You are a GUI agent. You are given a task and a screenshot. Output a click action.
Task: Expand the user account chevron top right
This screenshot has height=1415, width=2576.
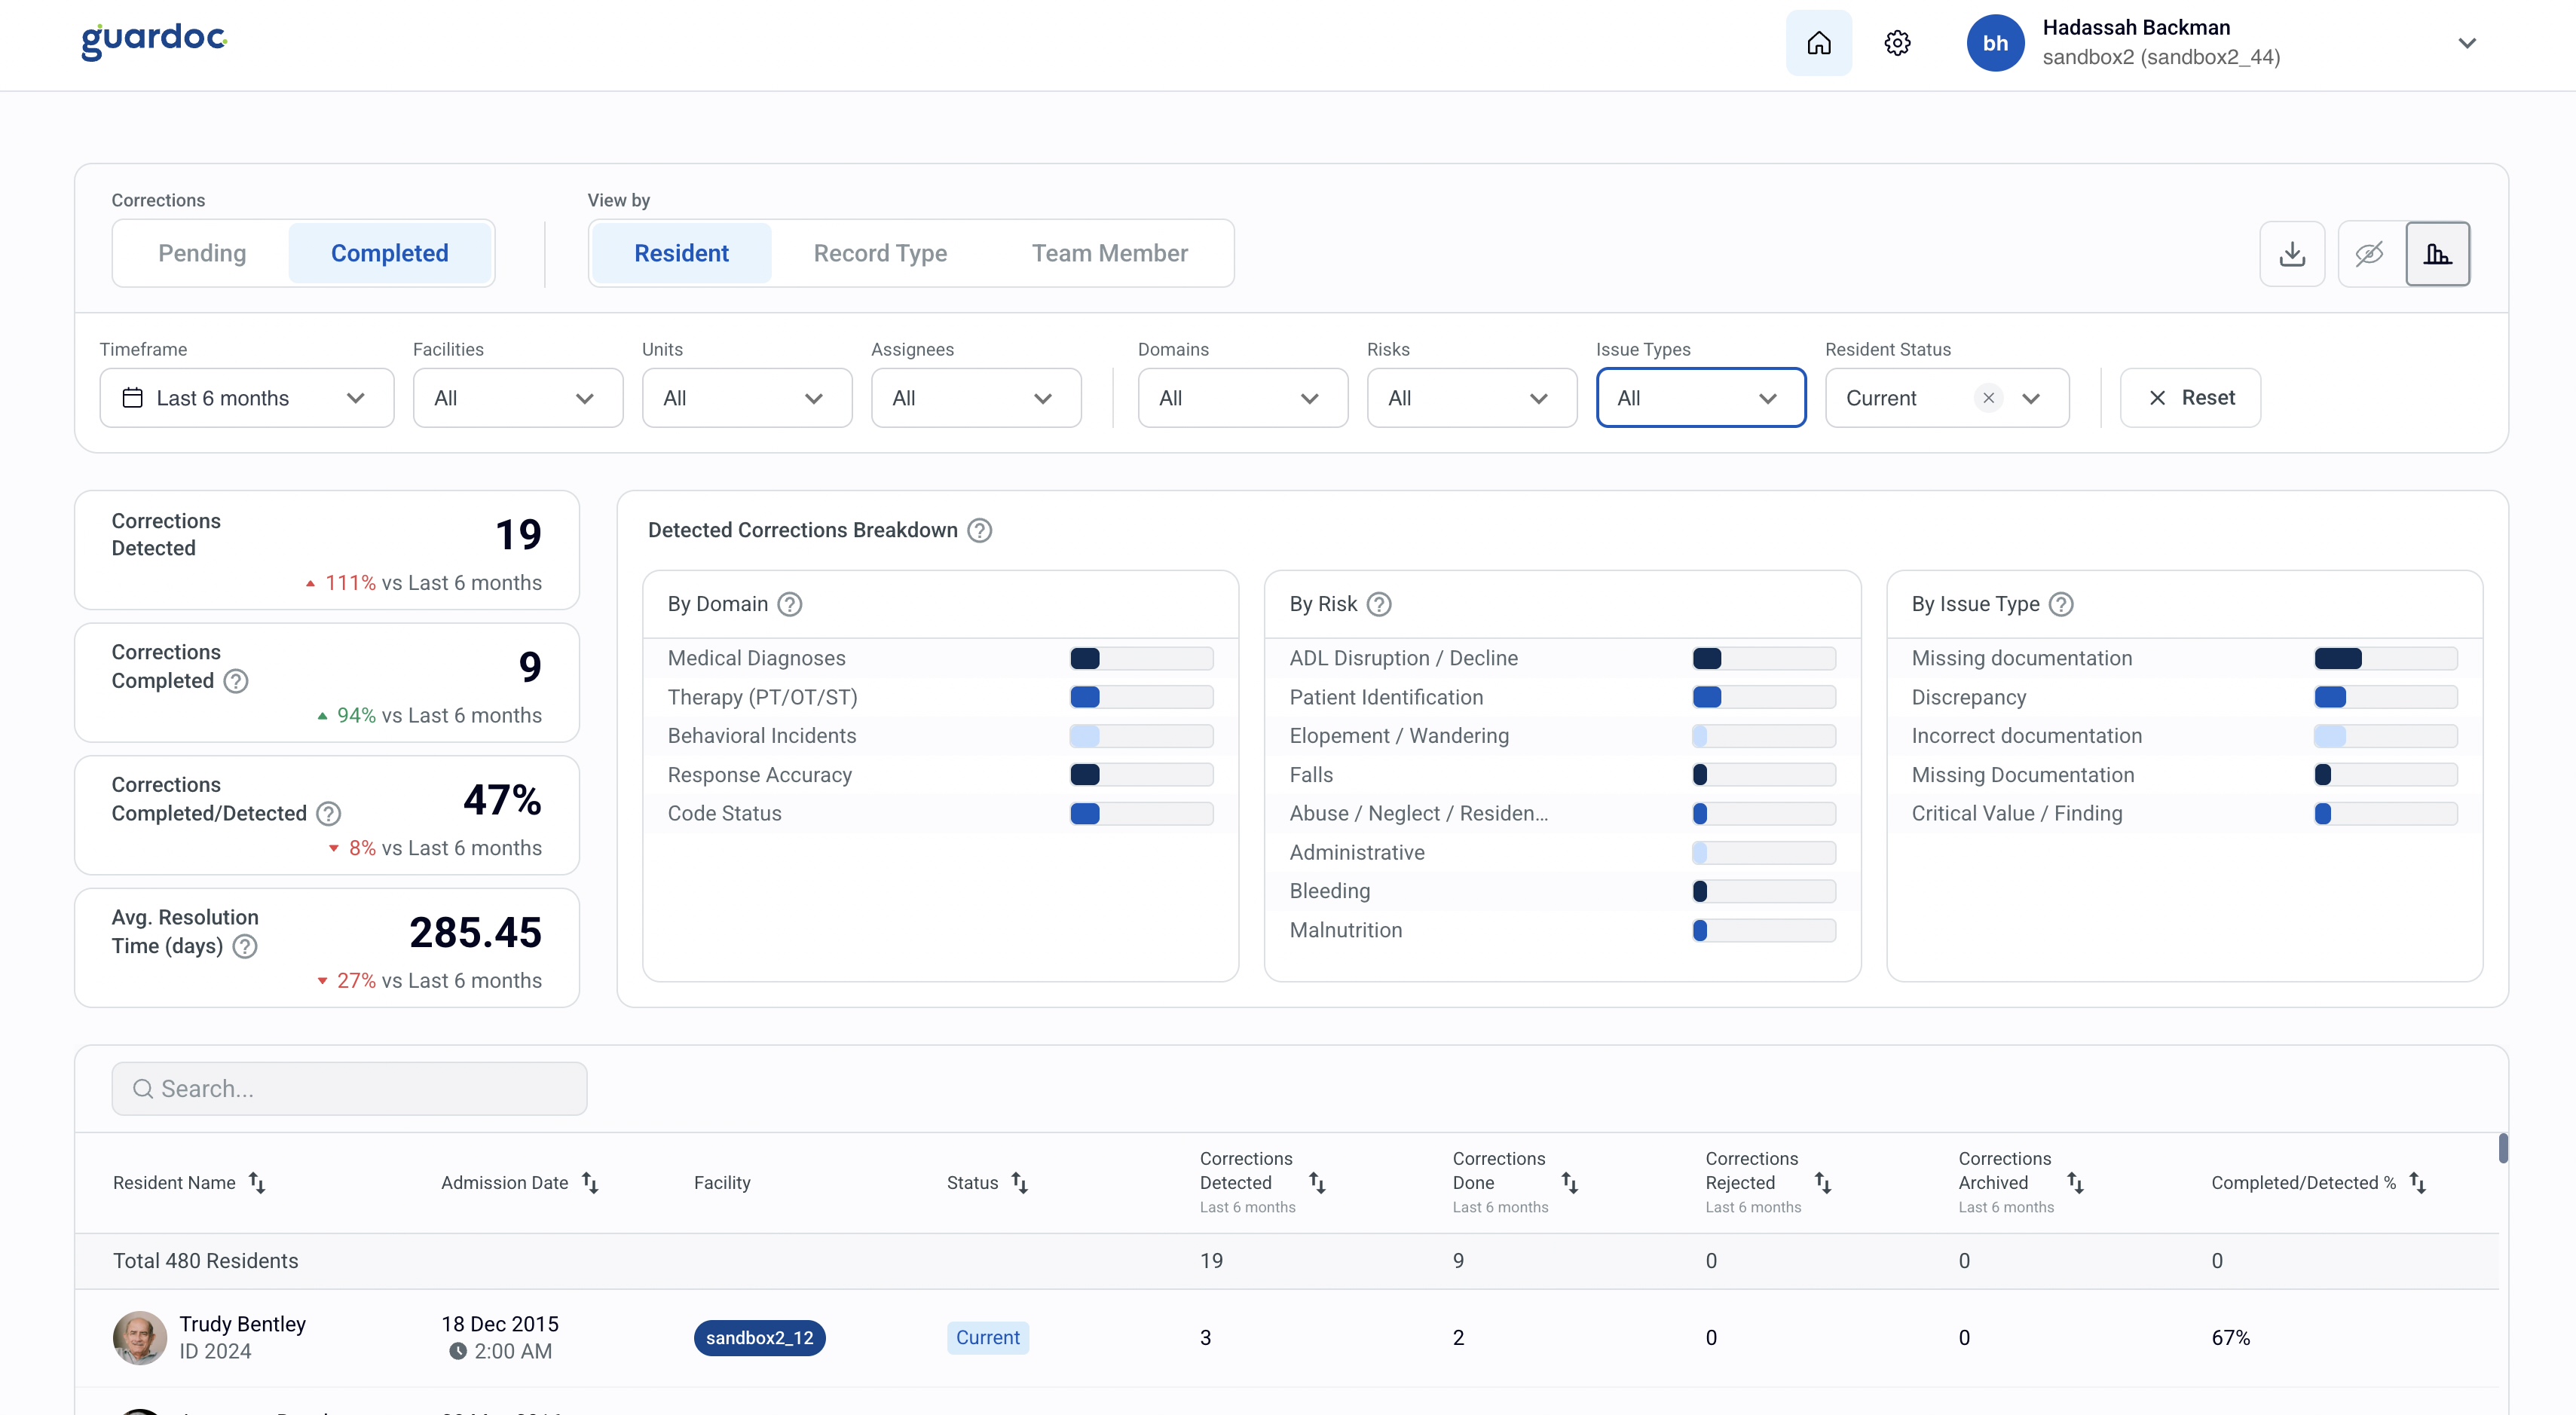click(x=2467, y=43)
